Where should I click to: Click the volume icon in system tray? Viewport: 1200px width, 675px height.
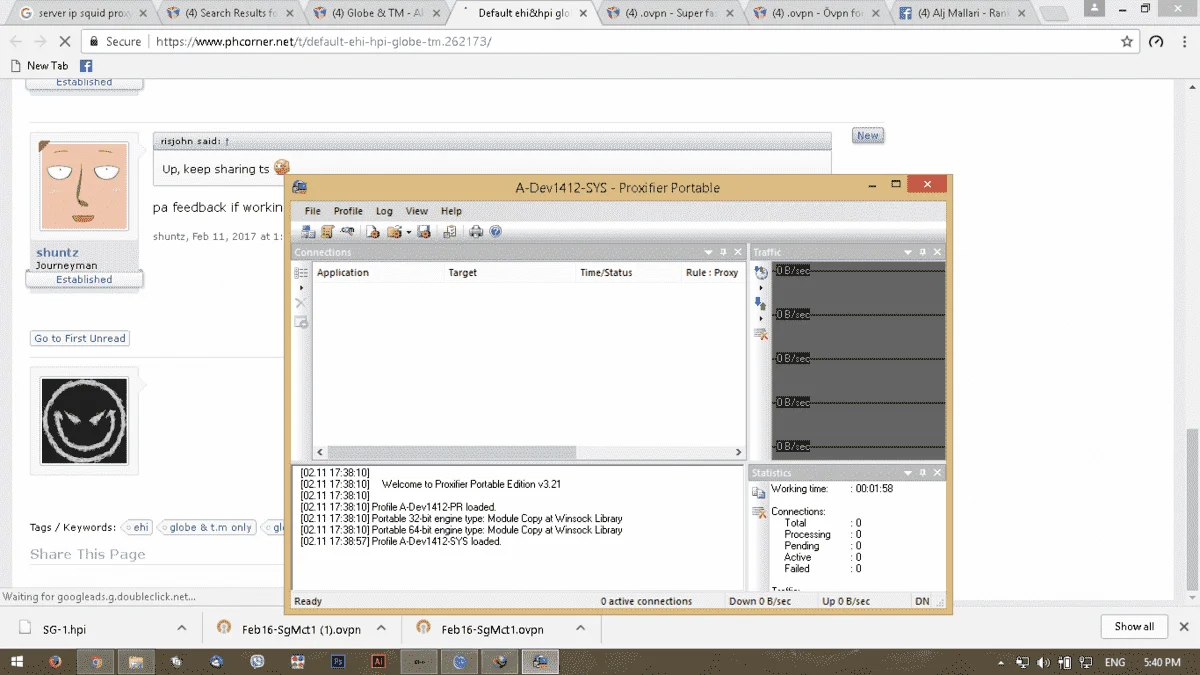(x=1043, y=662)
